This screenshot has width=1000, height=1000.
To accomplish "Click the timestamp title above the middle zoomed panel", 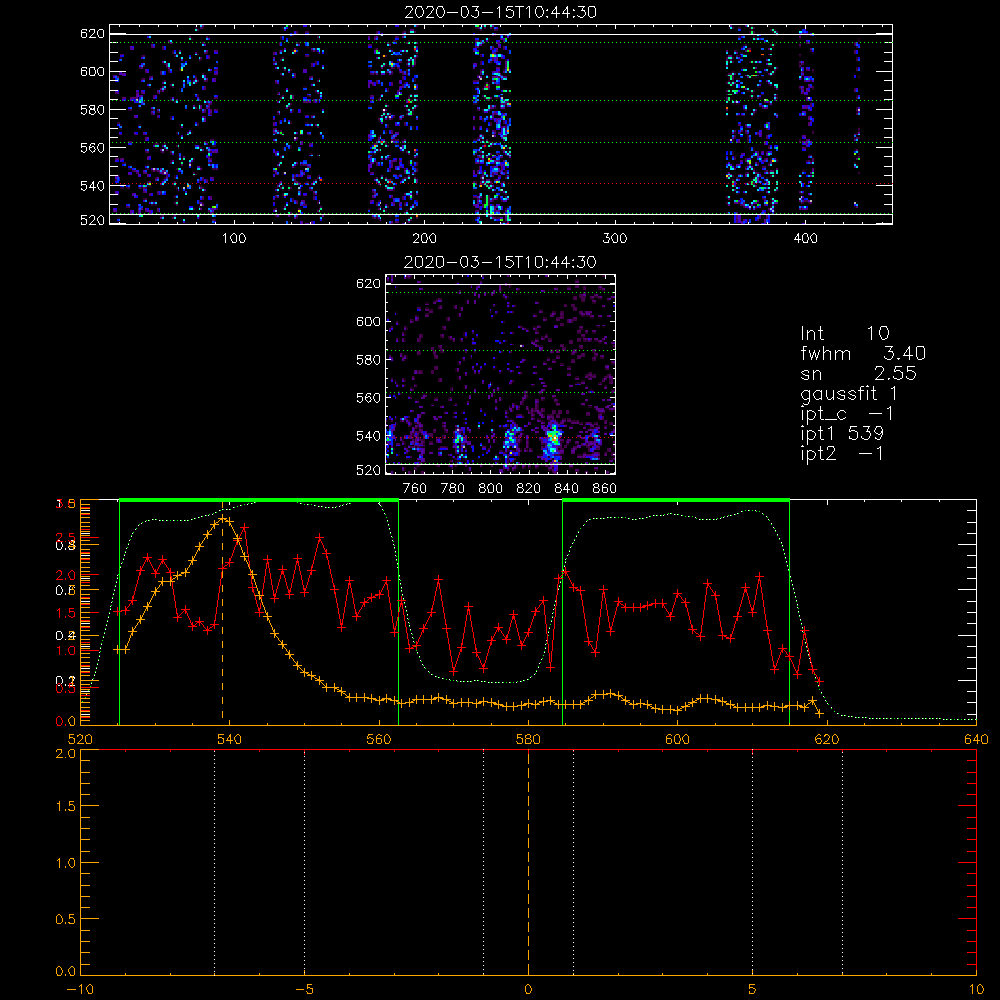I will click(x=500, y=262).
